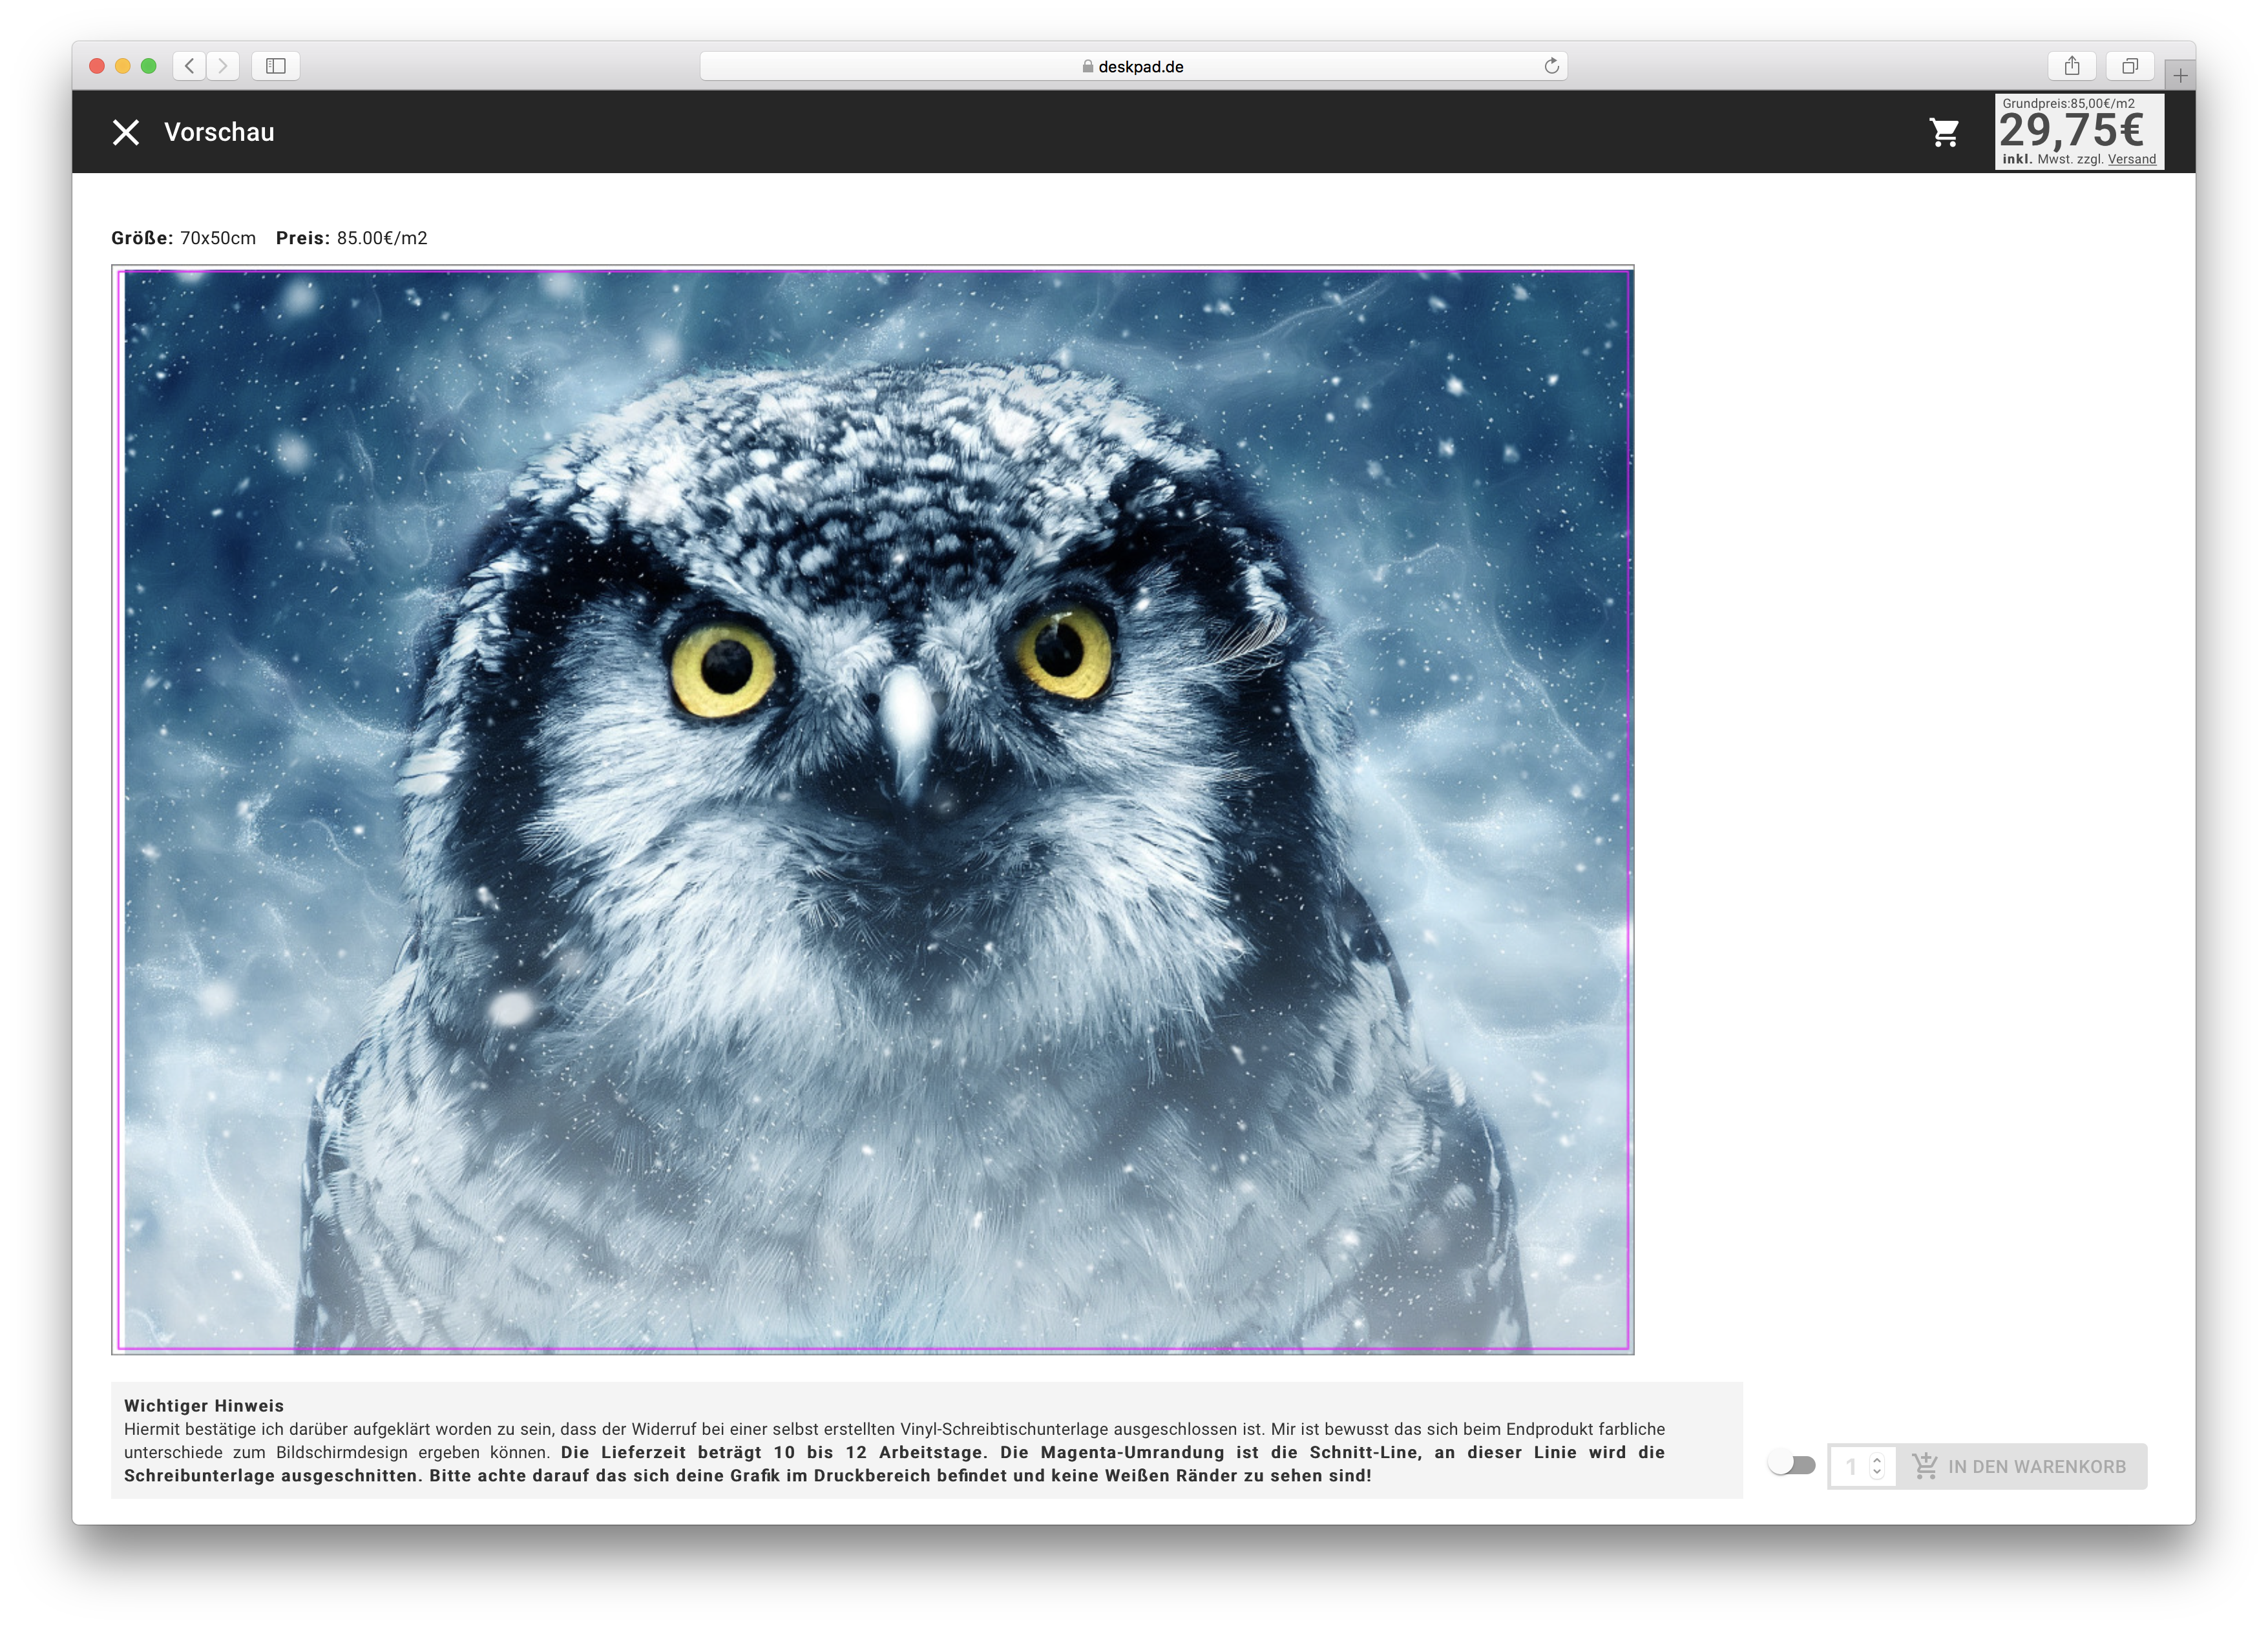The image size is (2268, 1628).
Task: Click the Grundpreis:85,00€/m2 label
Action: pyautogui.click(x=2068, y=103)
